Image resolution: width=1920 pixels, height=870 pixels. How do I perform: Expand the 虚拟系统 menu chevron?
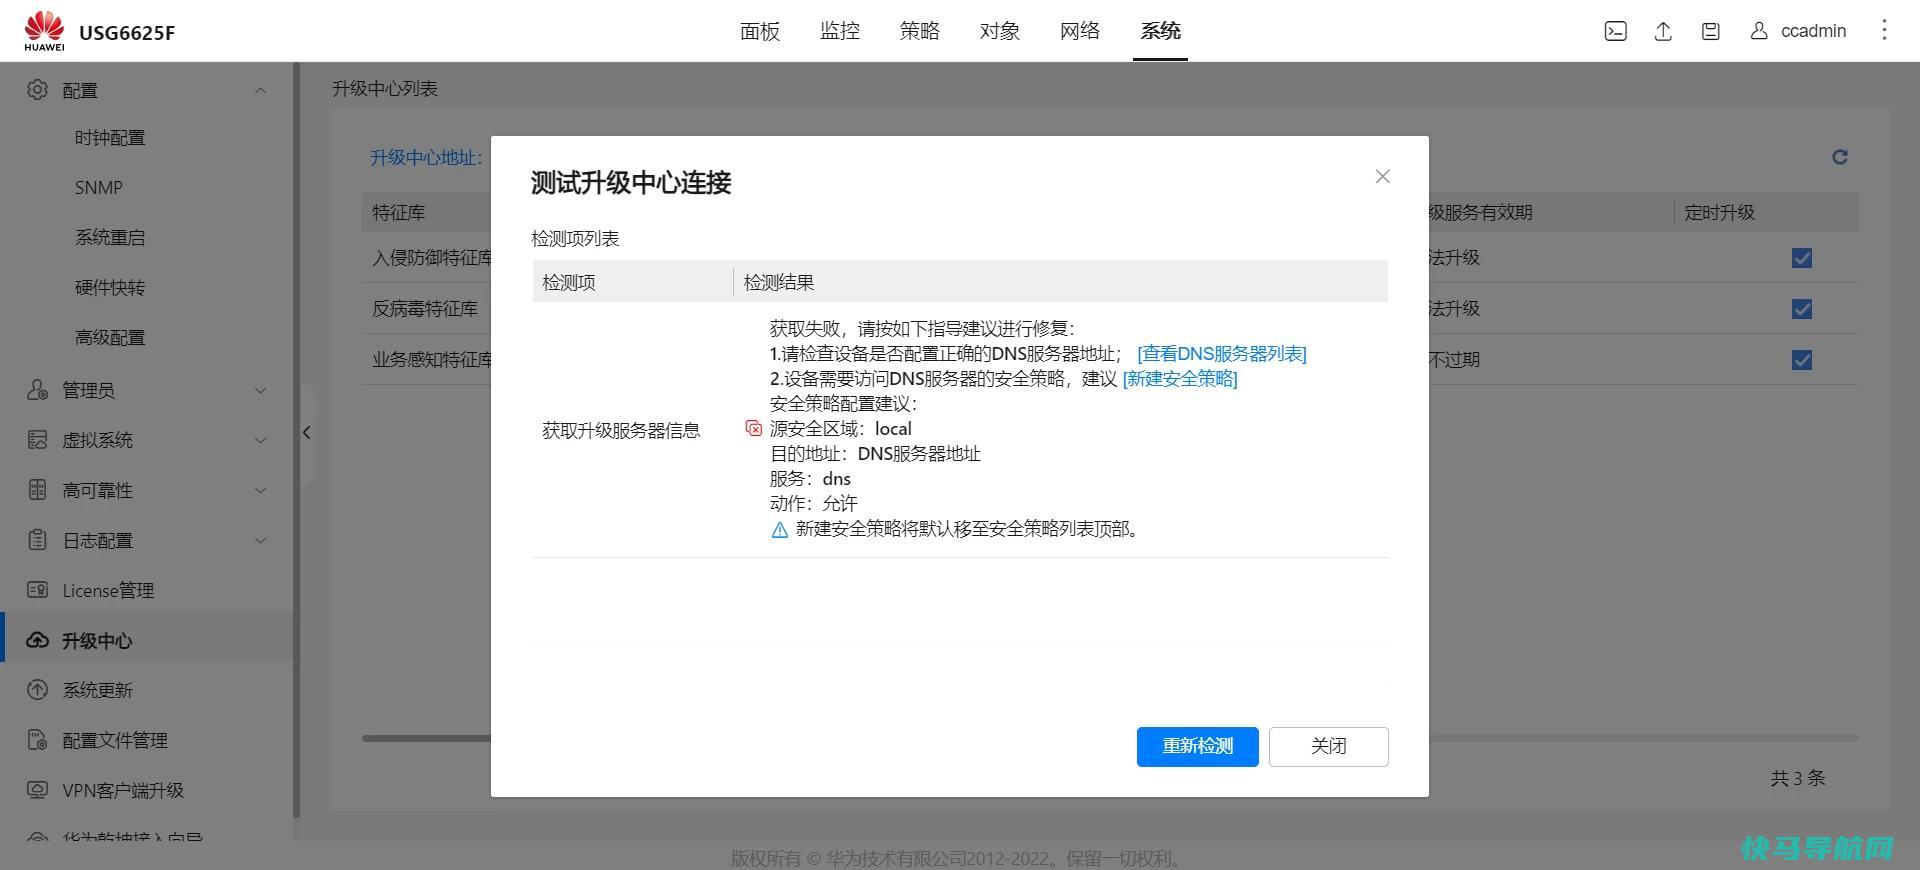(x=260, y=440)
